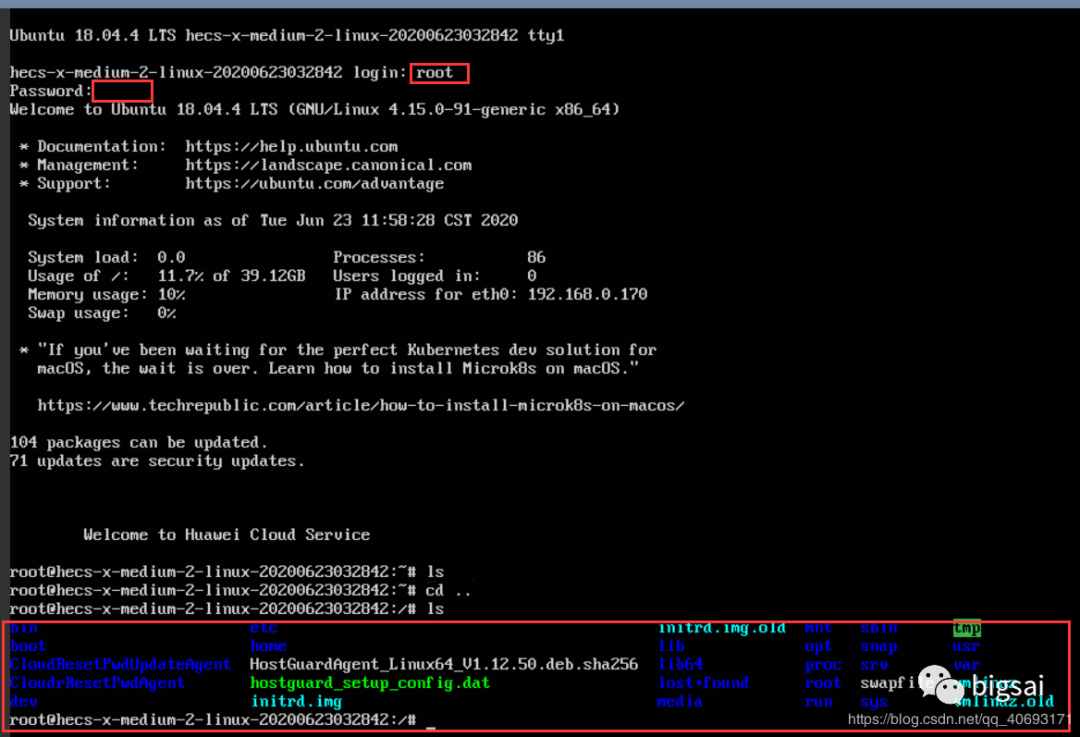Click the 'lib' directory name
The image size is (1080, 737).
point(671,647)
